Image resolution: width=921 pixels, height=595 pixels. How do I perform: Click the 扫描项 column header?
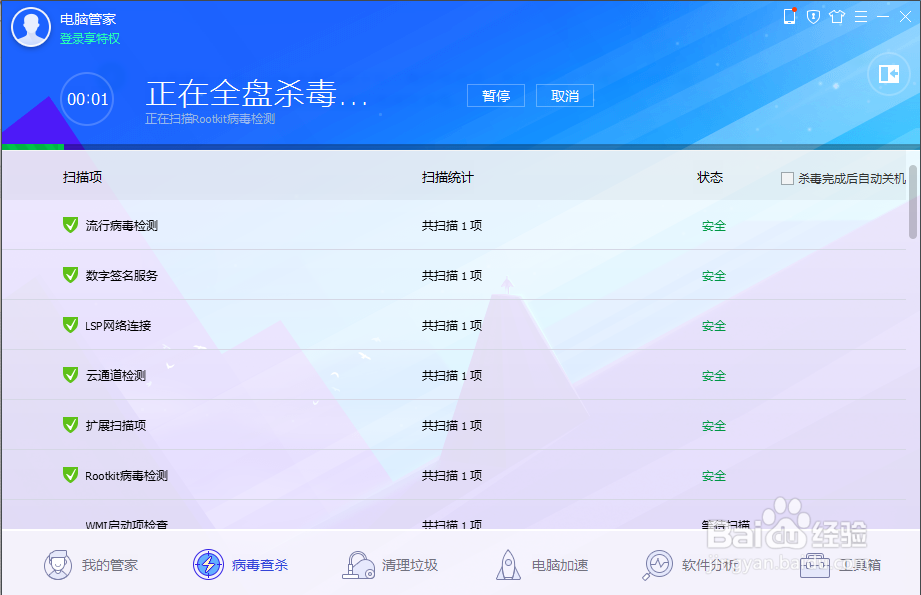[x=82, y=177]
